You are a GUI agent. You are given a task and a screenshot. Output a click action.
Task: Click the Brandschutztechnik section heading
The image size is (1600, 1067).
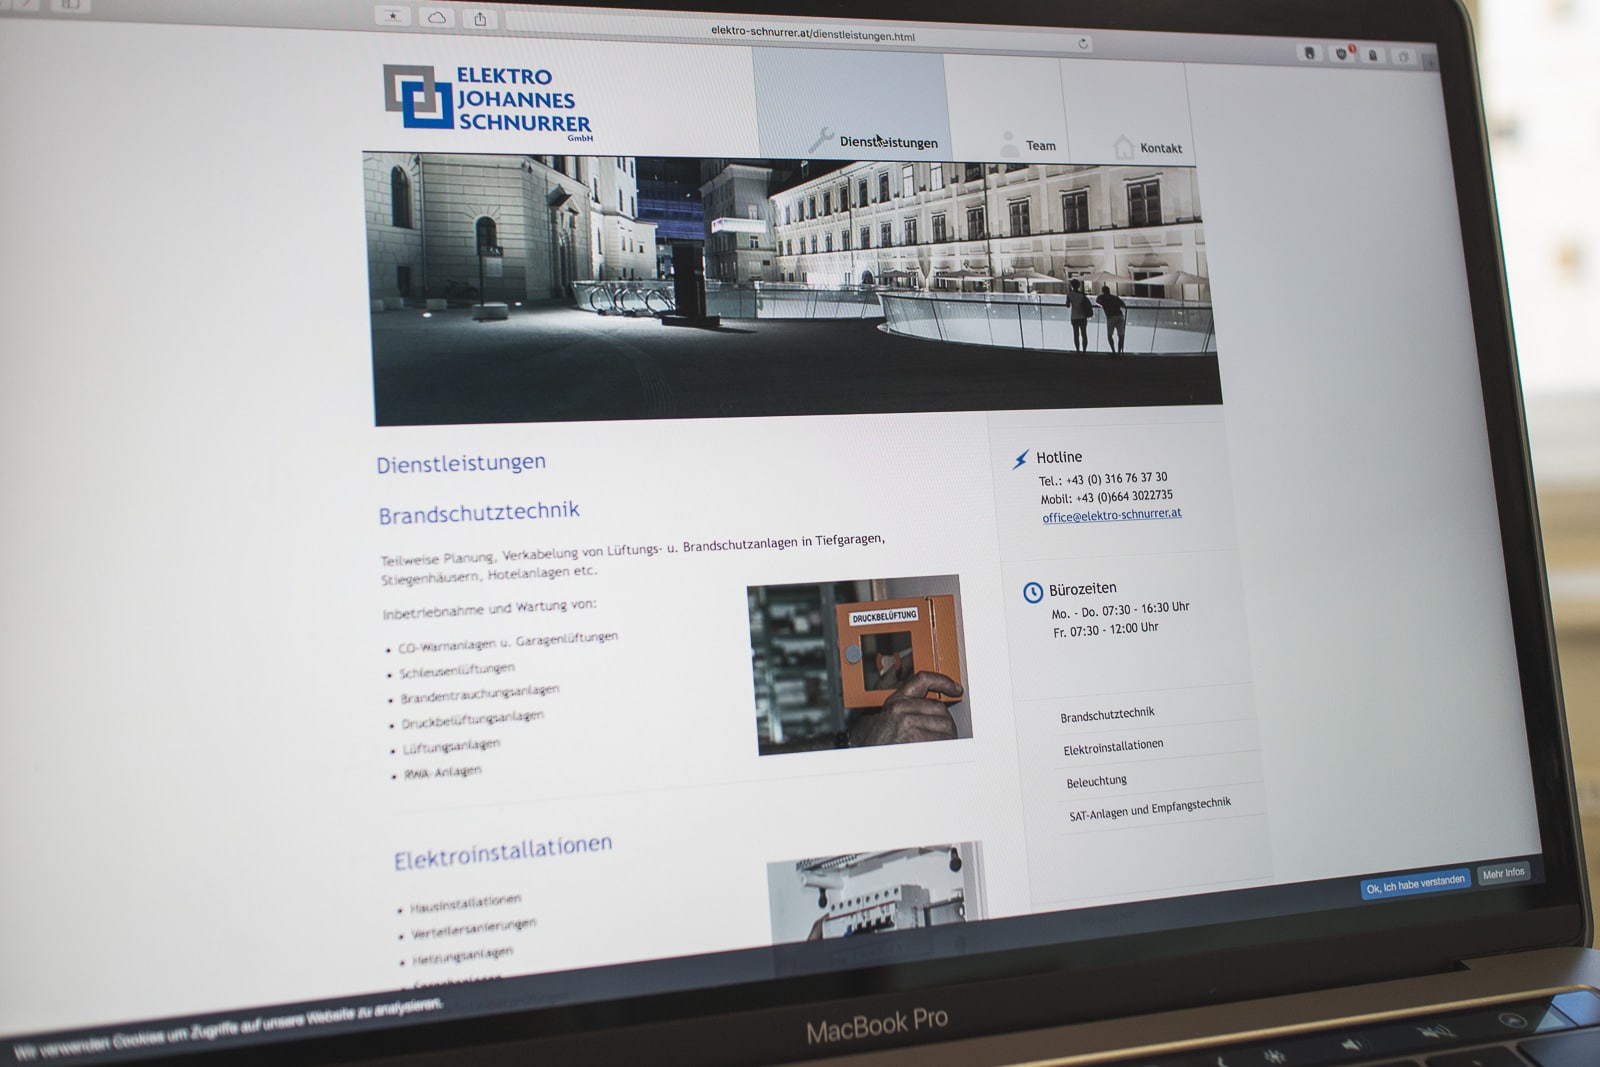[x=479, y=513]
